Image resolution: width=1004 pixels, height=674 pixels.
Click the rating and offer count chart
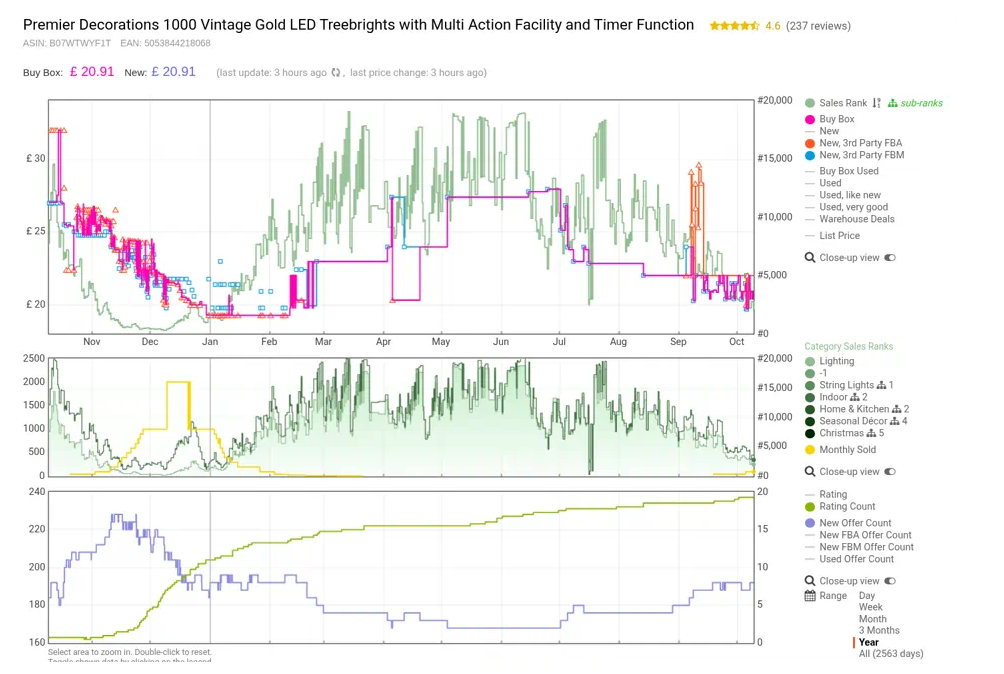pos(401,567)
